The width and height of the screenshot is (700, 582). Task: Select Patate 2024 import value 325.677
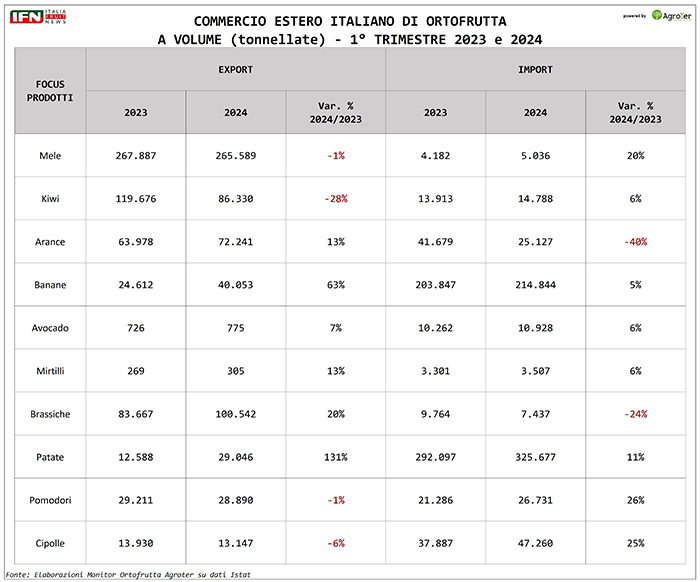click(535, 457)
